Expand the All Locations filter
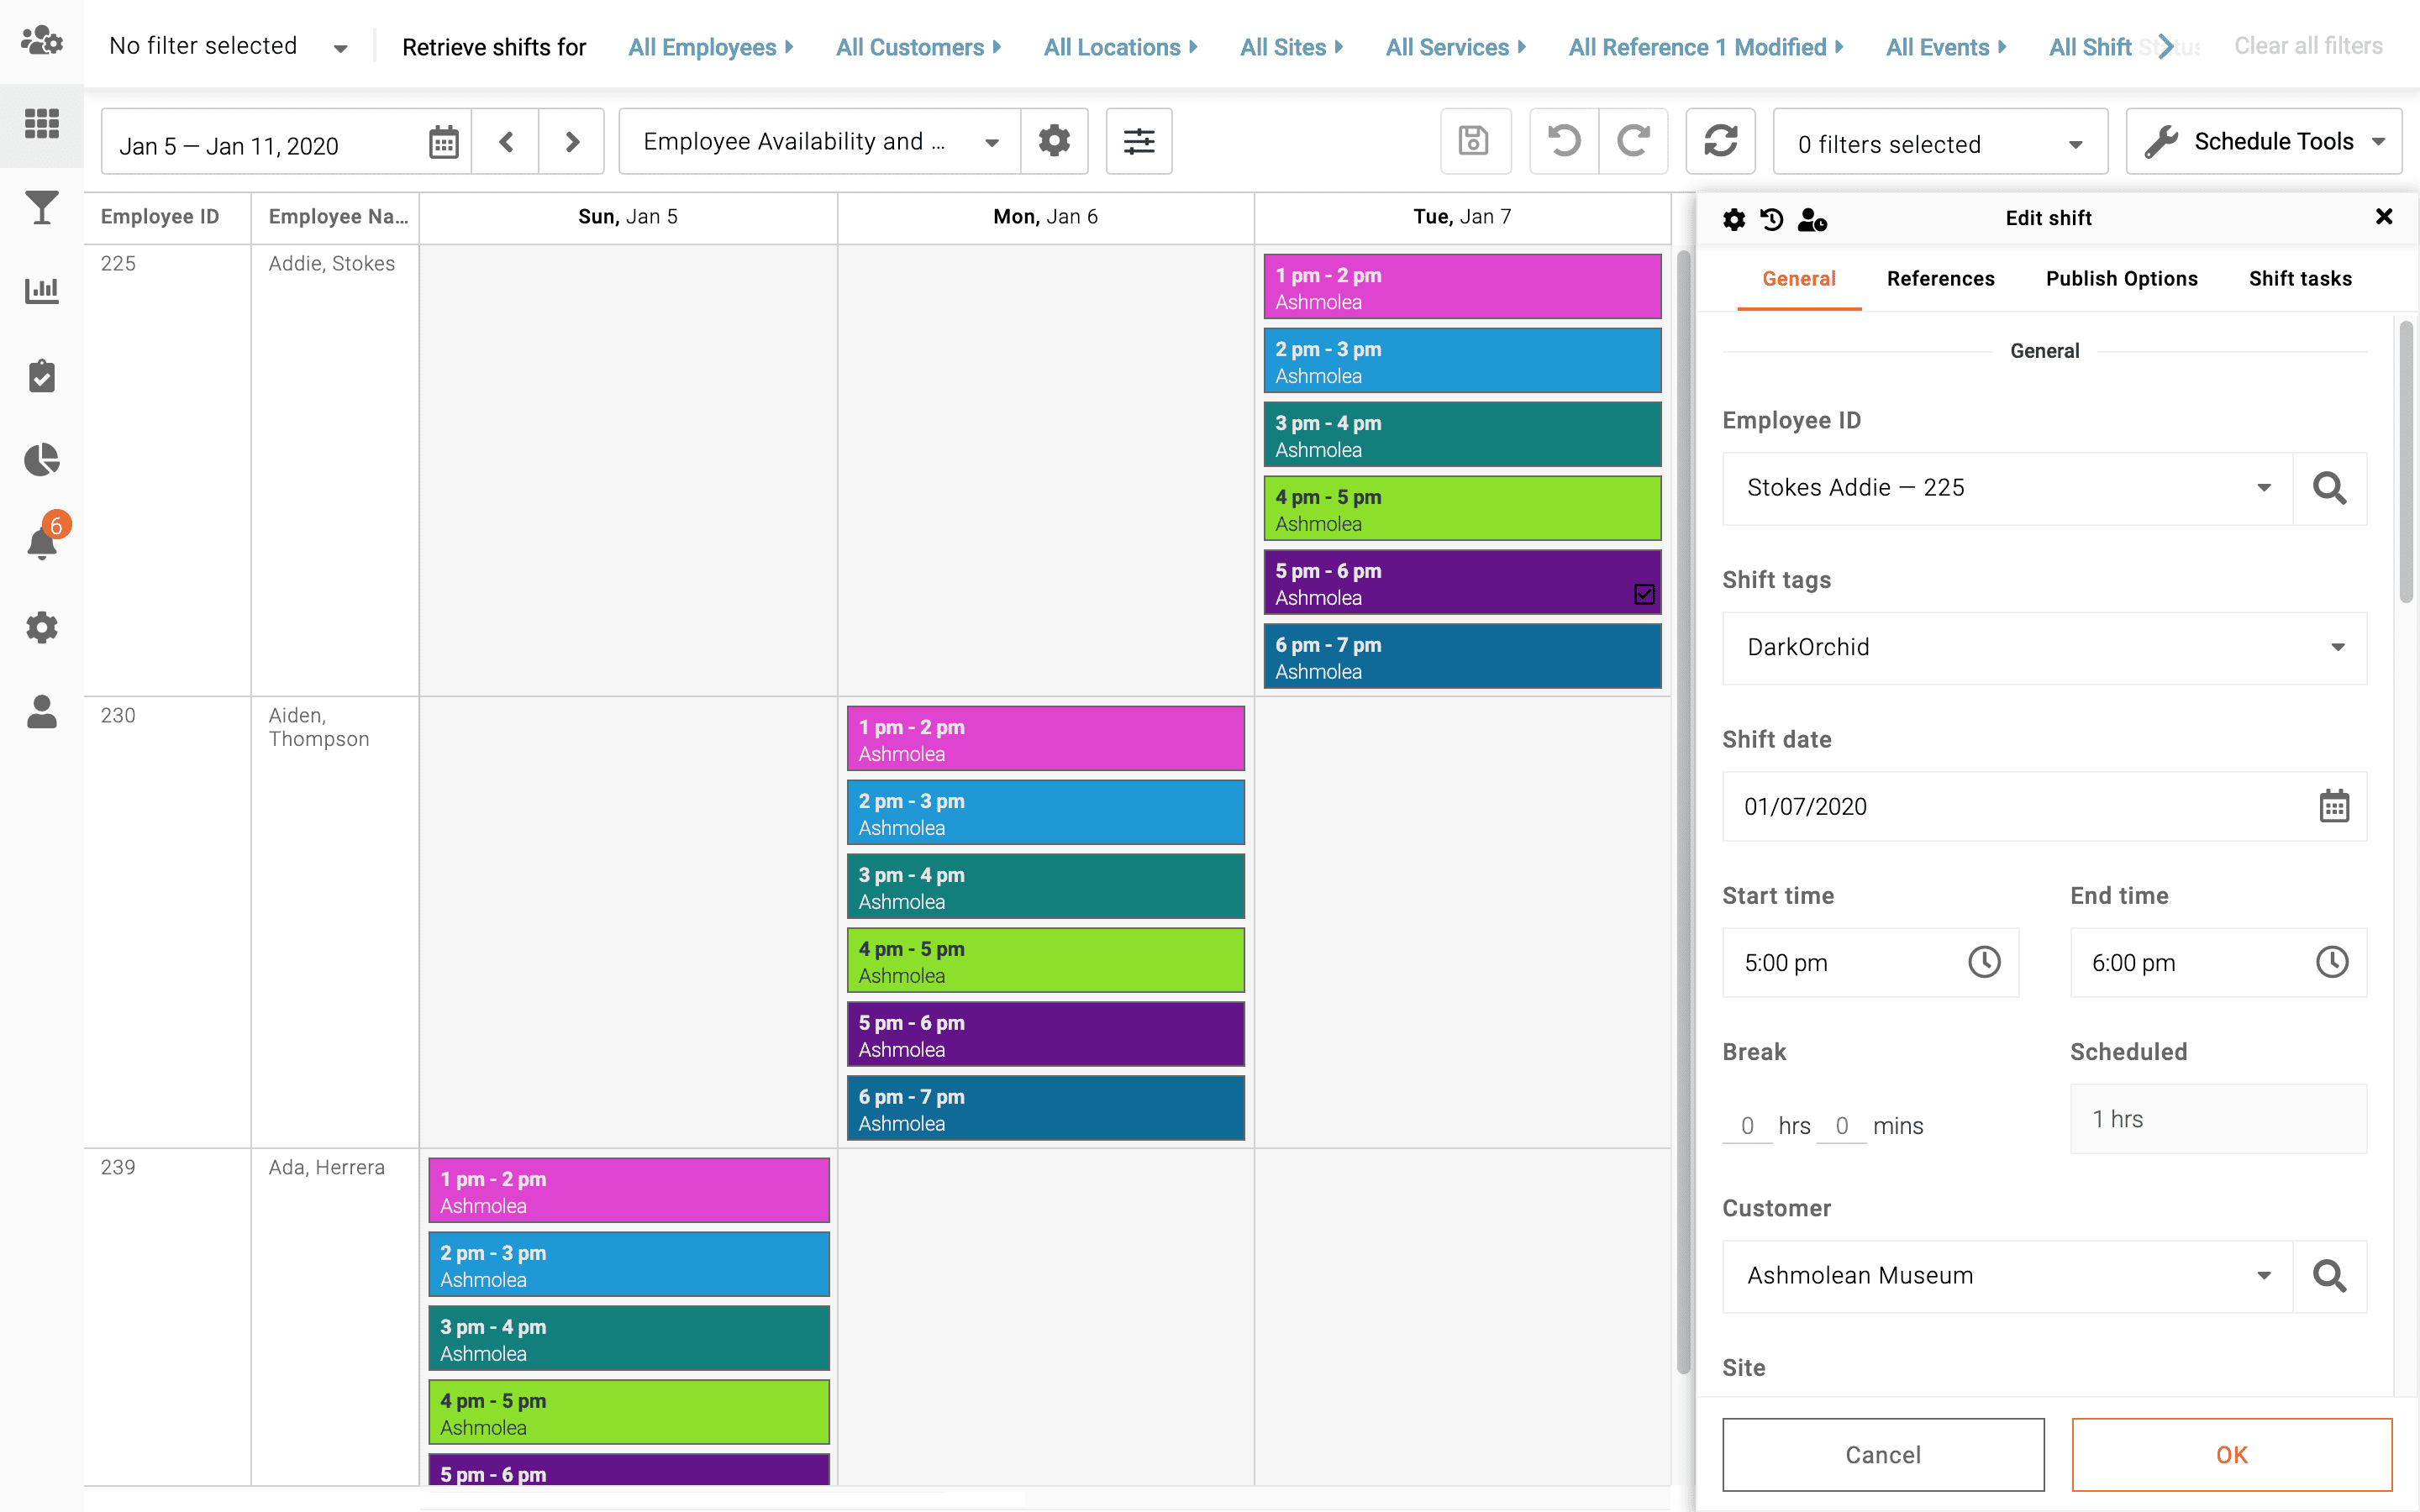The image size is (2420, 1512). coord(1120,47)
